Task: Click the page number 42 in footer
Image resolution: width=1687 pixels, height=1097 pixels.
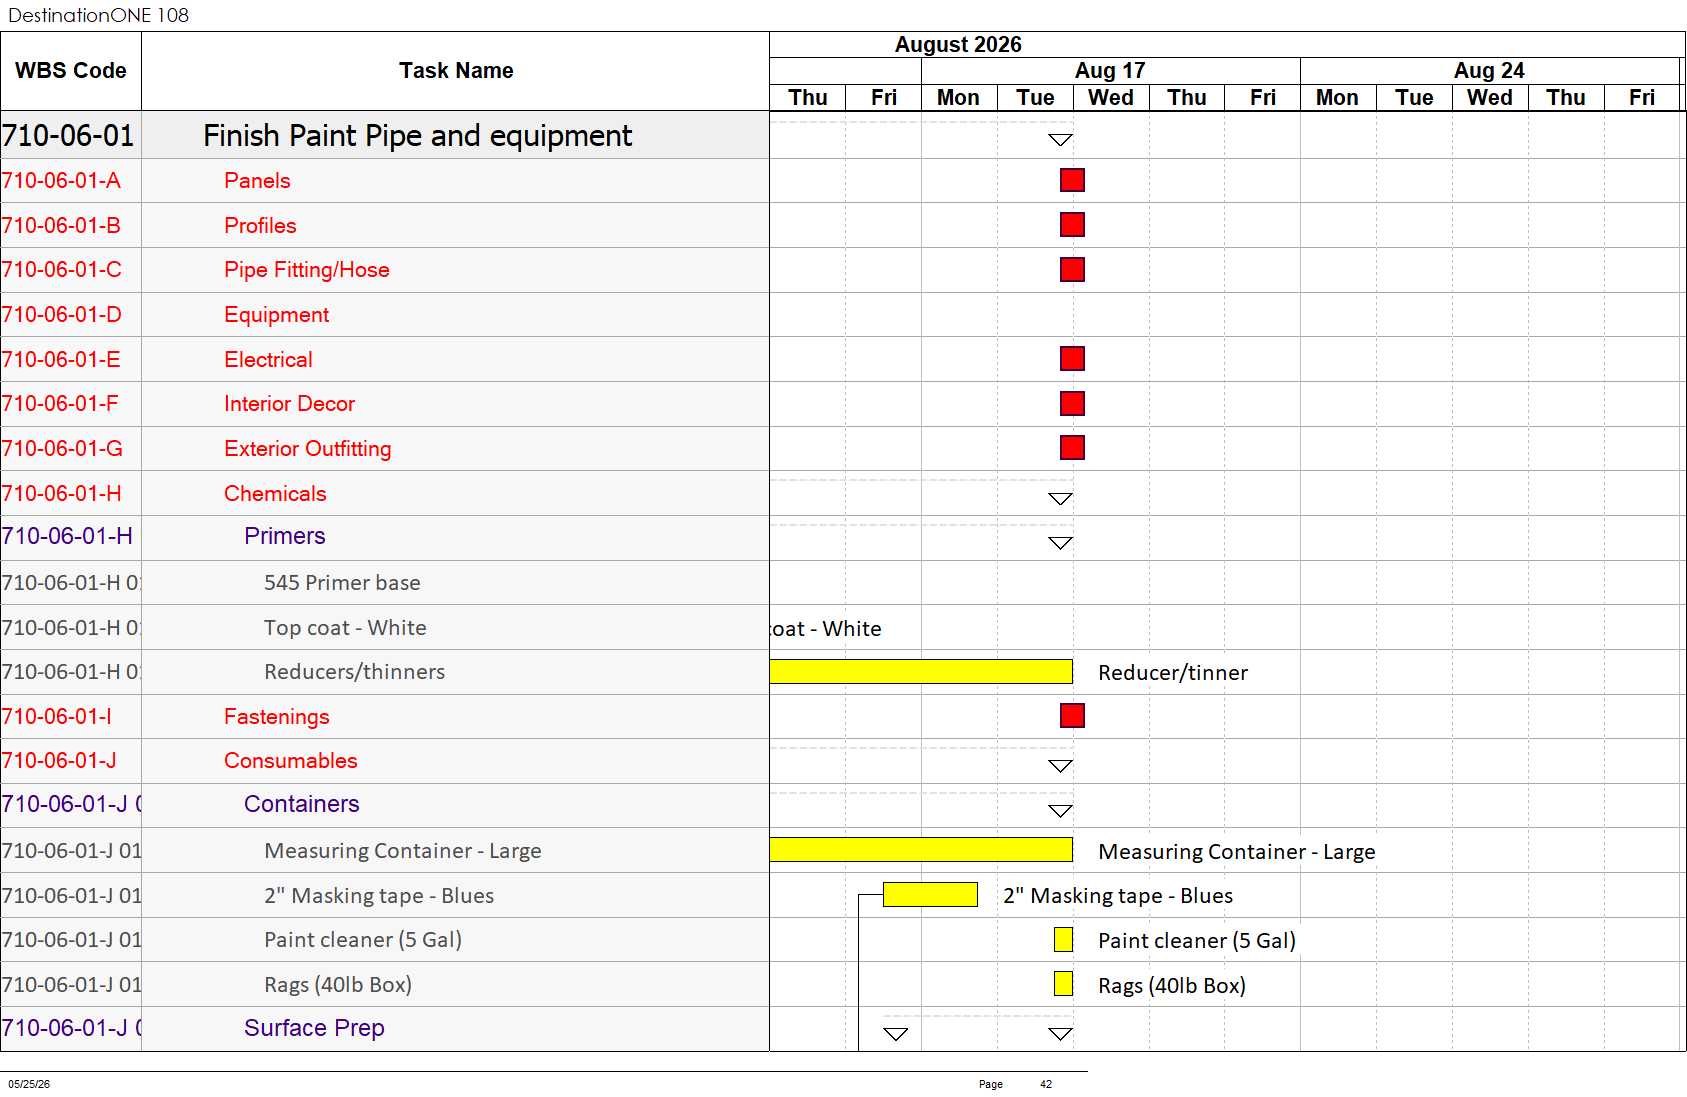Action: [1046, 1084]
